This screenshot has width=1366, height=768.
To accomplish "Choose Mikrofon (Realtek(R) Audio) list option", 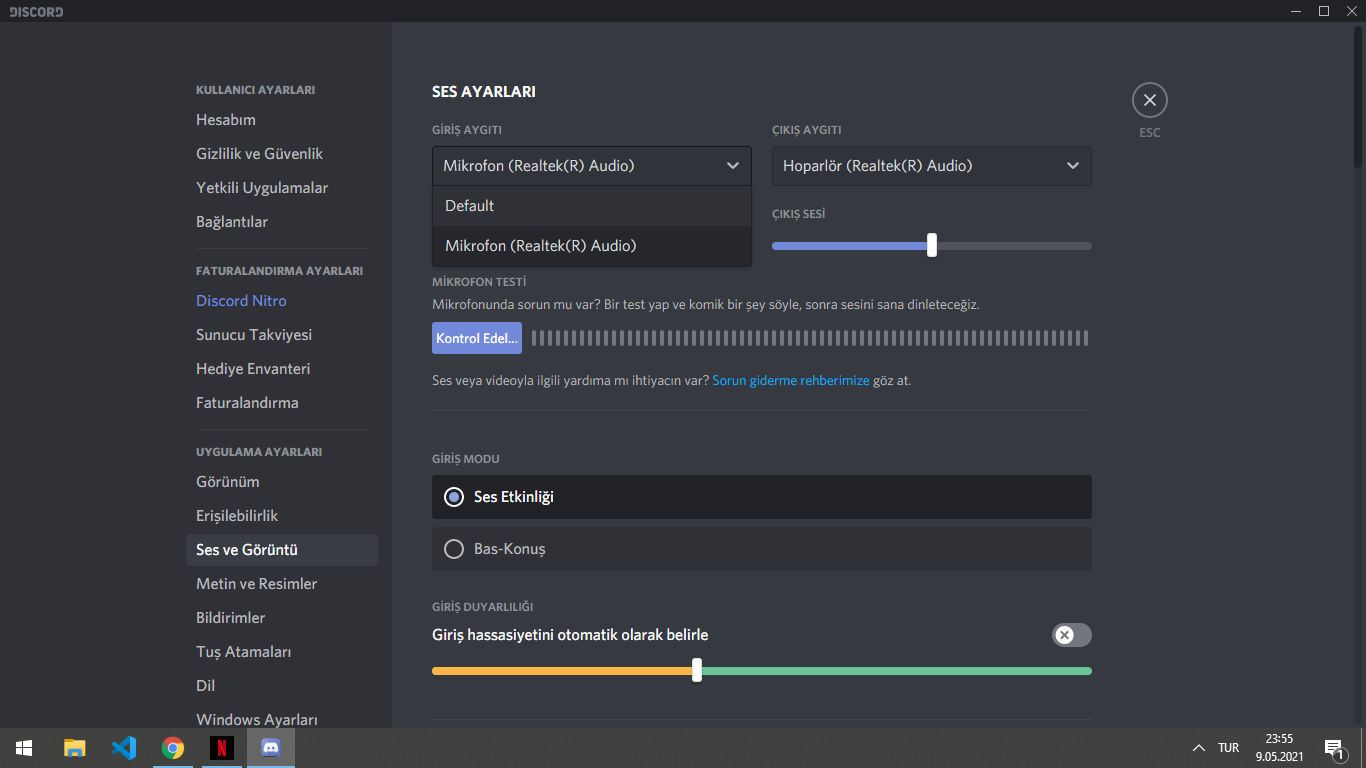I will (x=592, y=246).
